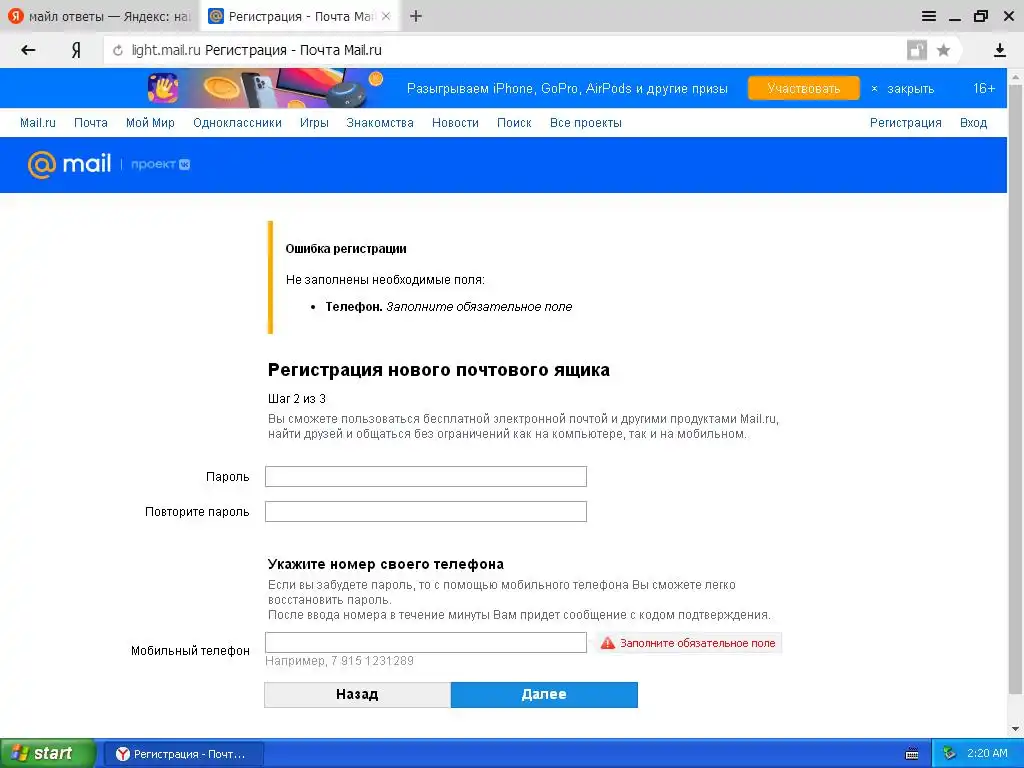Select the Регистрация - Почт... taskbar button
This screenshot has width=1024, height=768.
184,754
